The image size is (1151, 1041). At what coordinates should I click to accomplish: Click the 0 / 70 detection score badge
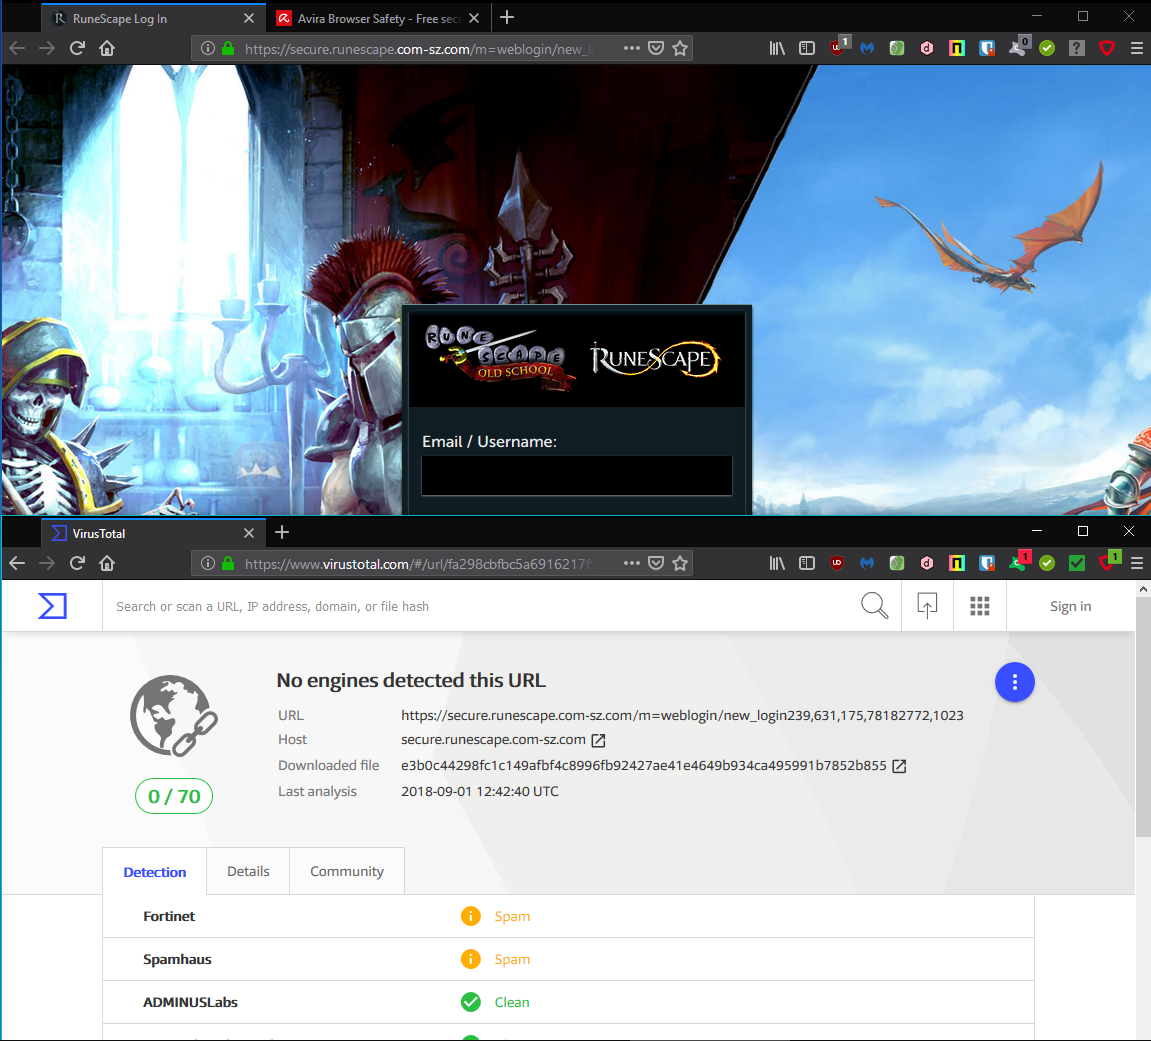click(174, 796)
